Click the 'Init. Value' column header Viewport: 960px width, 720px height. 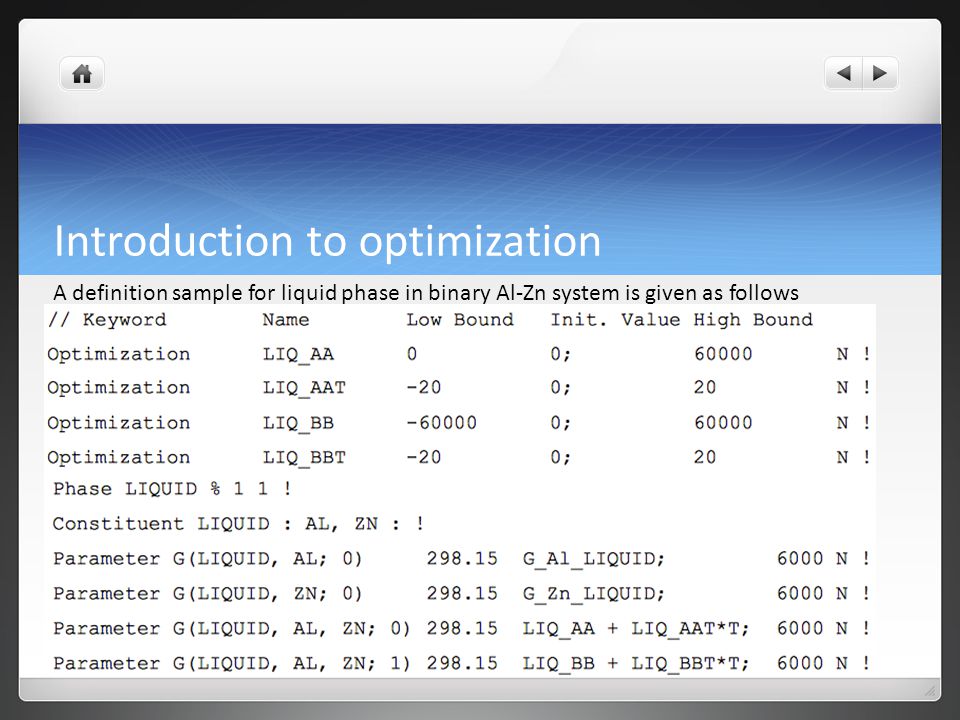tap(615, 320)
